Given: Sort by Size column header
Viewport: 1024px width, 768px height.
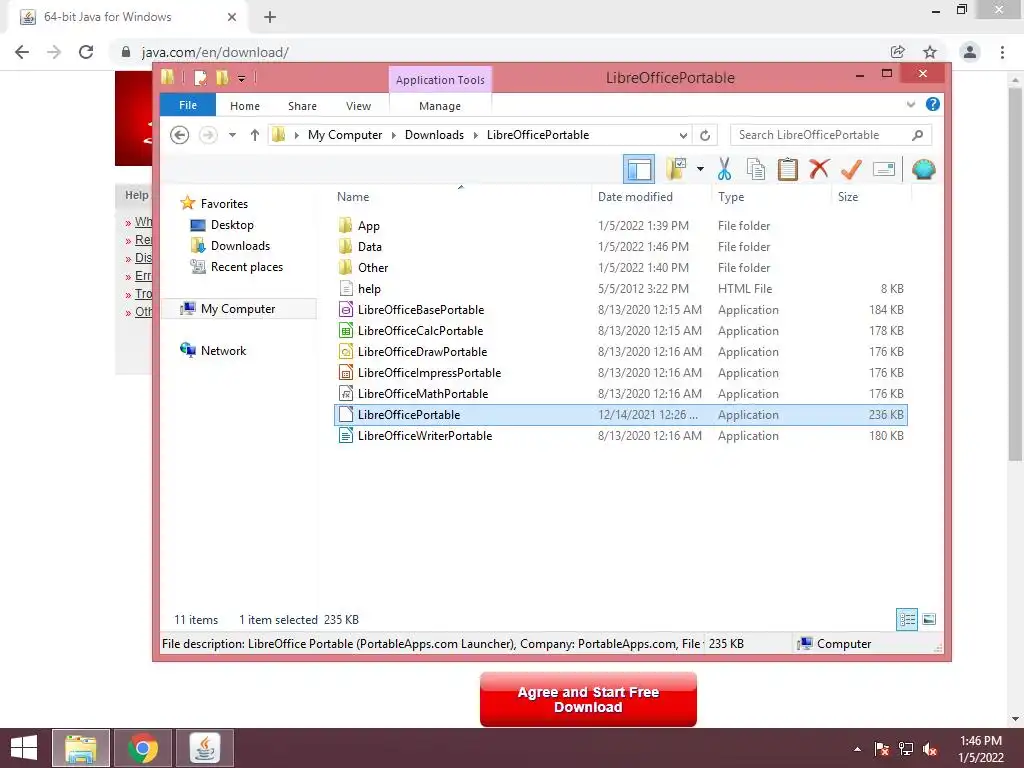Looking at the screenshot, I should point(848,197).
